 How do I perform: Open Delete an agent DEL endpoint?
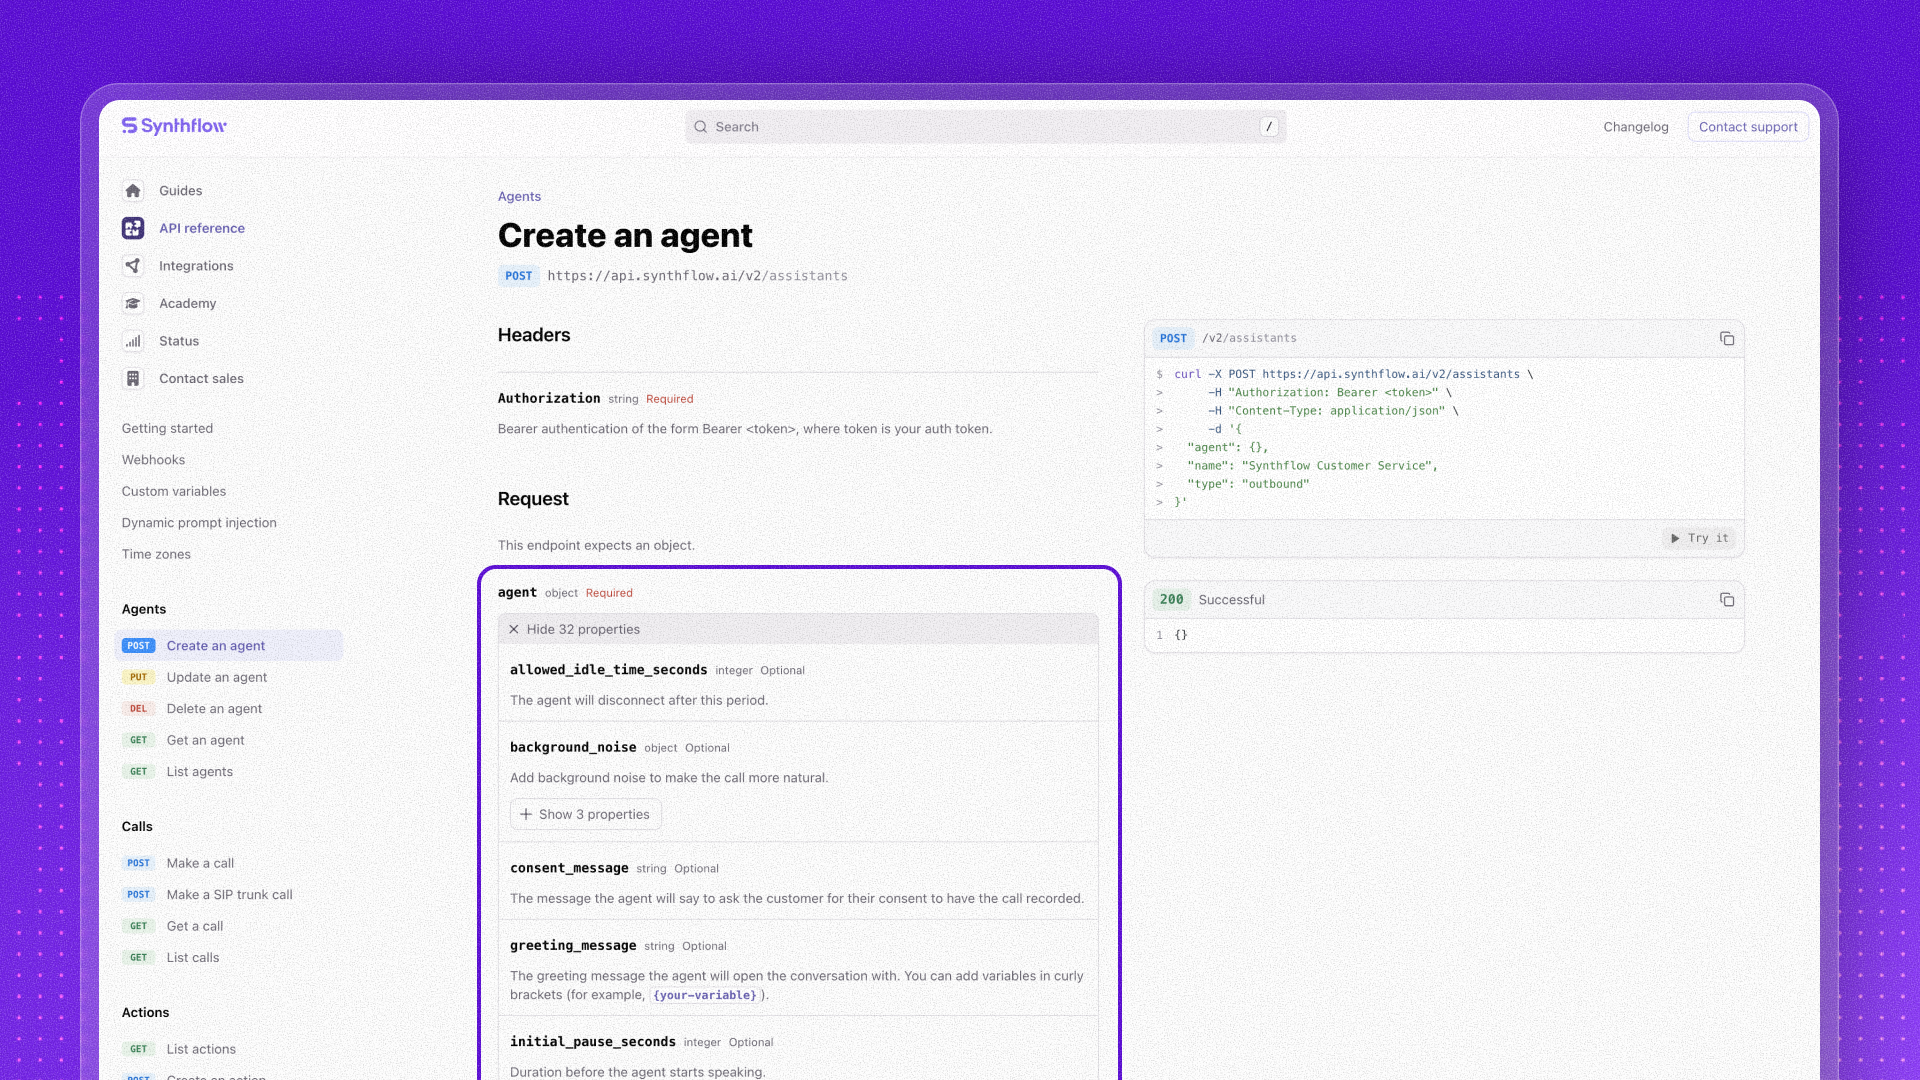point(214,709)
